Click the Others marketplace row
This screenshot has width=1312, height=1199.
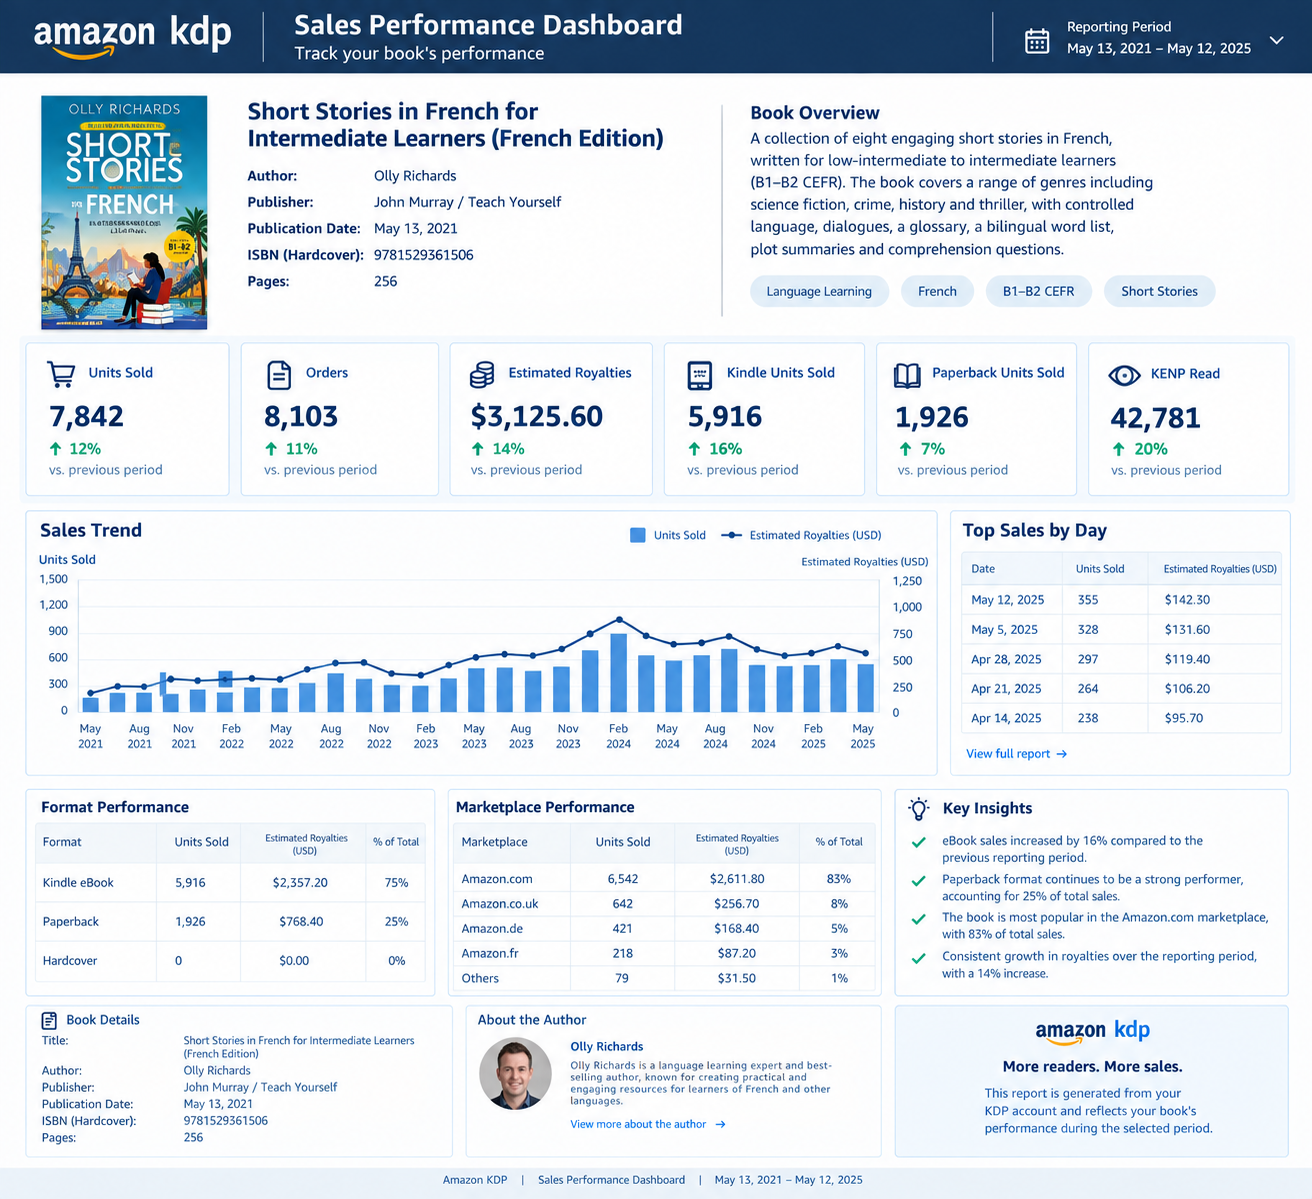(x=665, y=978)
